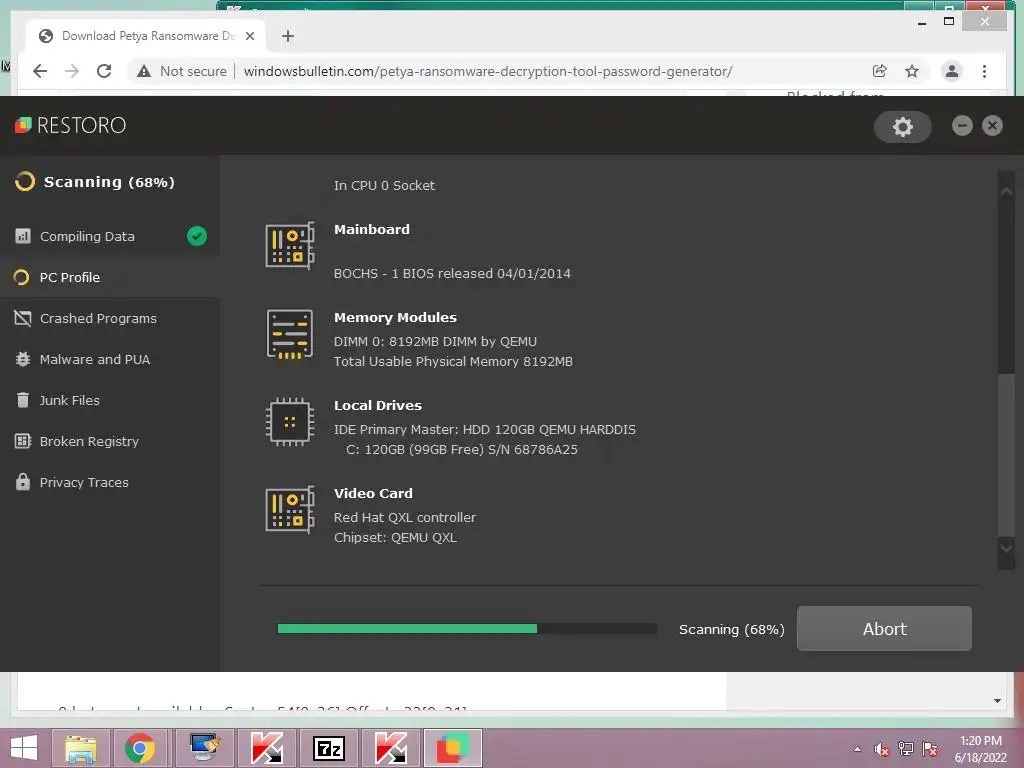
Task: Select Broken Registry section
Action: click(x=110, y=441)
